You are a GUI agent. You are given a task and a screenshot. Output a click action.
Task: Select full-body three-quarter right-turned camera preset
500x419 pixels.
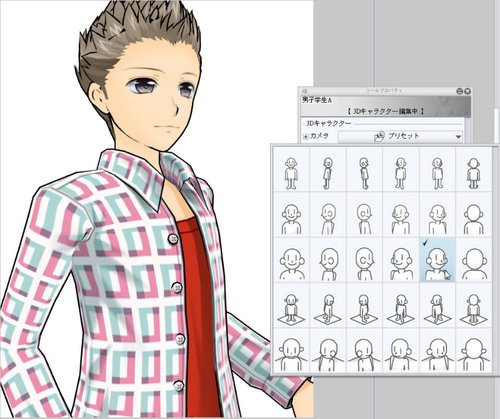[x=437, y=170]
